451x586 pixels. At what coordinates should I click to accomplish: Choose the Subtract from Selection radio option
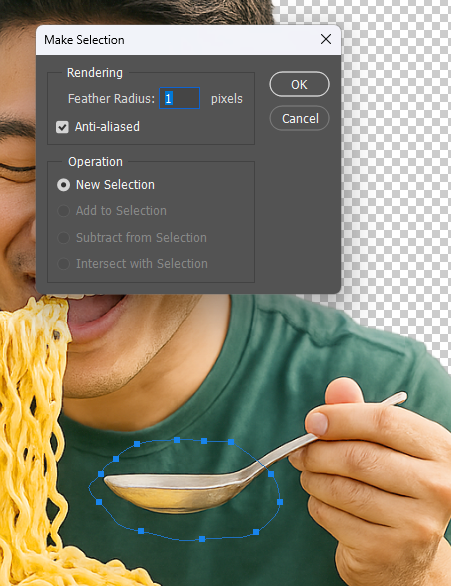click(x=64, y=238)
